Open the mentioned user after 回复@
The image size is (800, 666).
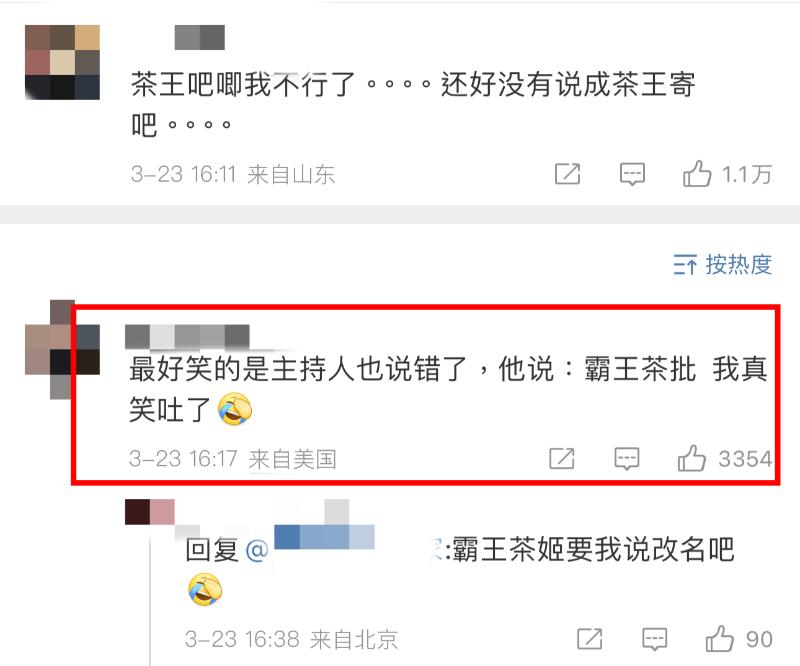click(324, 537)
